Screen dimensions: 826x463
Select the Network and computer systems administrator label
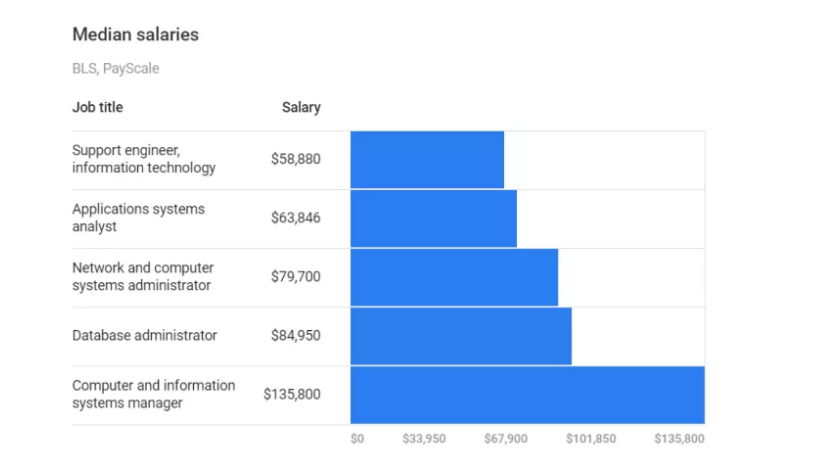click(x=142, y=276)
